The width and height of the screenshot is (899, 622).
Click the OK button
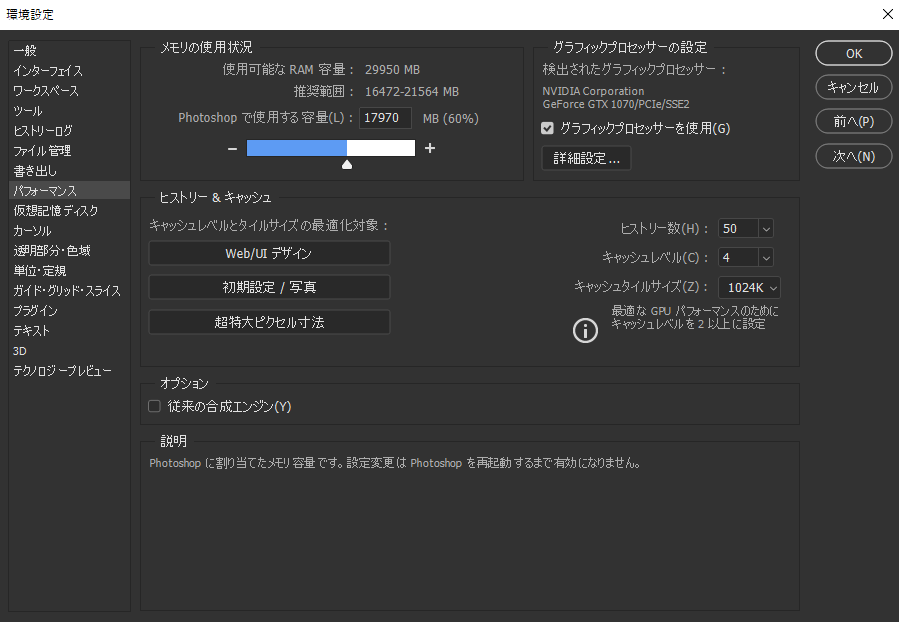854,53
